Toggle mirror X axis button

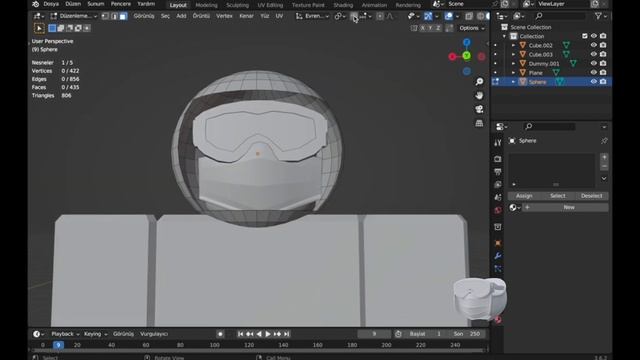coord(423,28)
